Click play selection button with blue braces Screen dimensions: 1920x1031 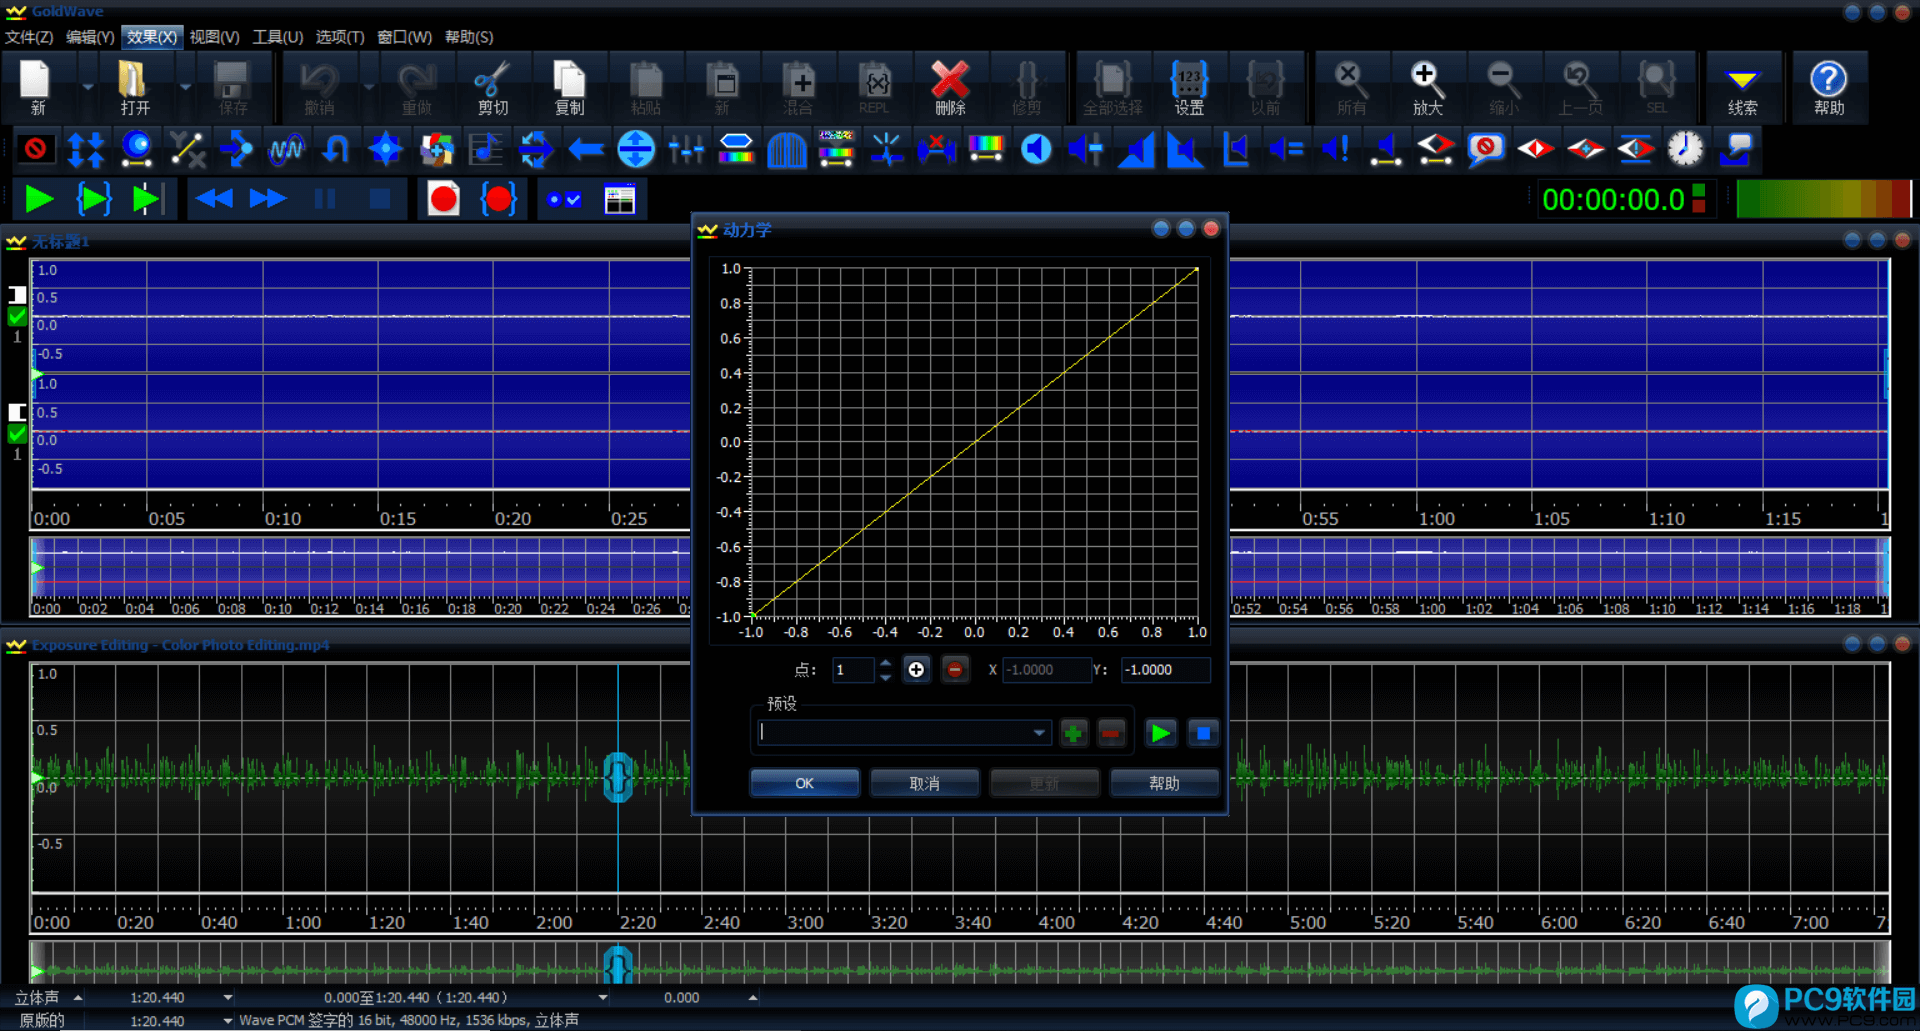pyautogui.click(x=94, y=199)
